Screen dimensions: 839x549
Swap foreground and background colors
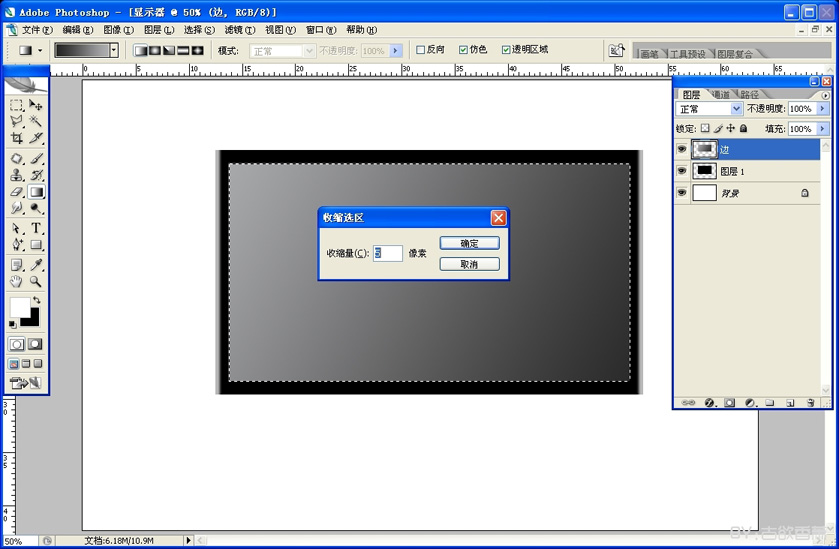tap(36, 300)
